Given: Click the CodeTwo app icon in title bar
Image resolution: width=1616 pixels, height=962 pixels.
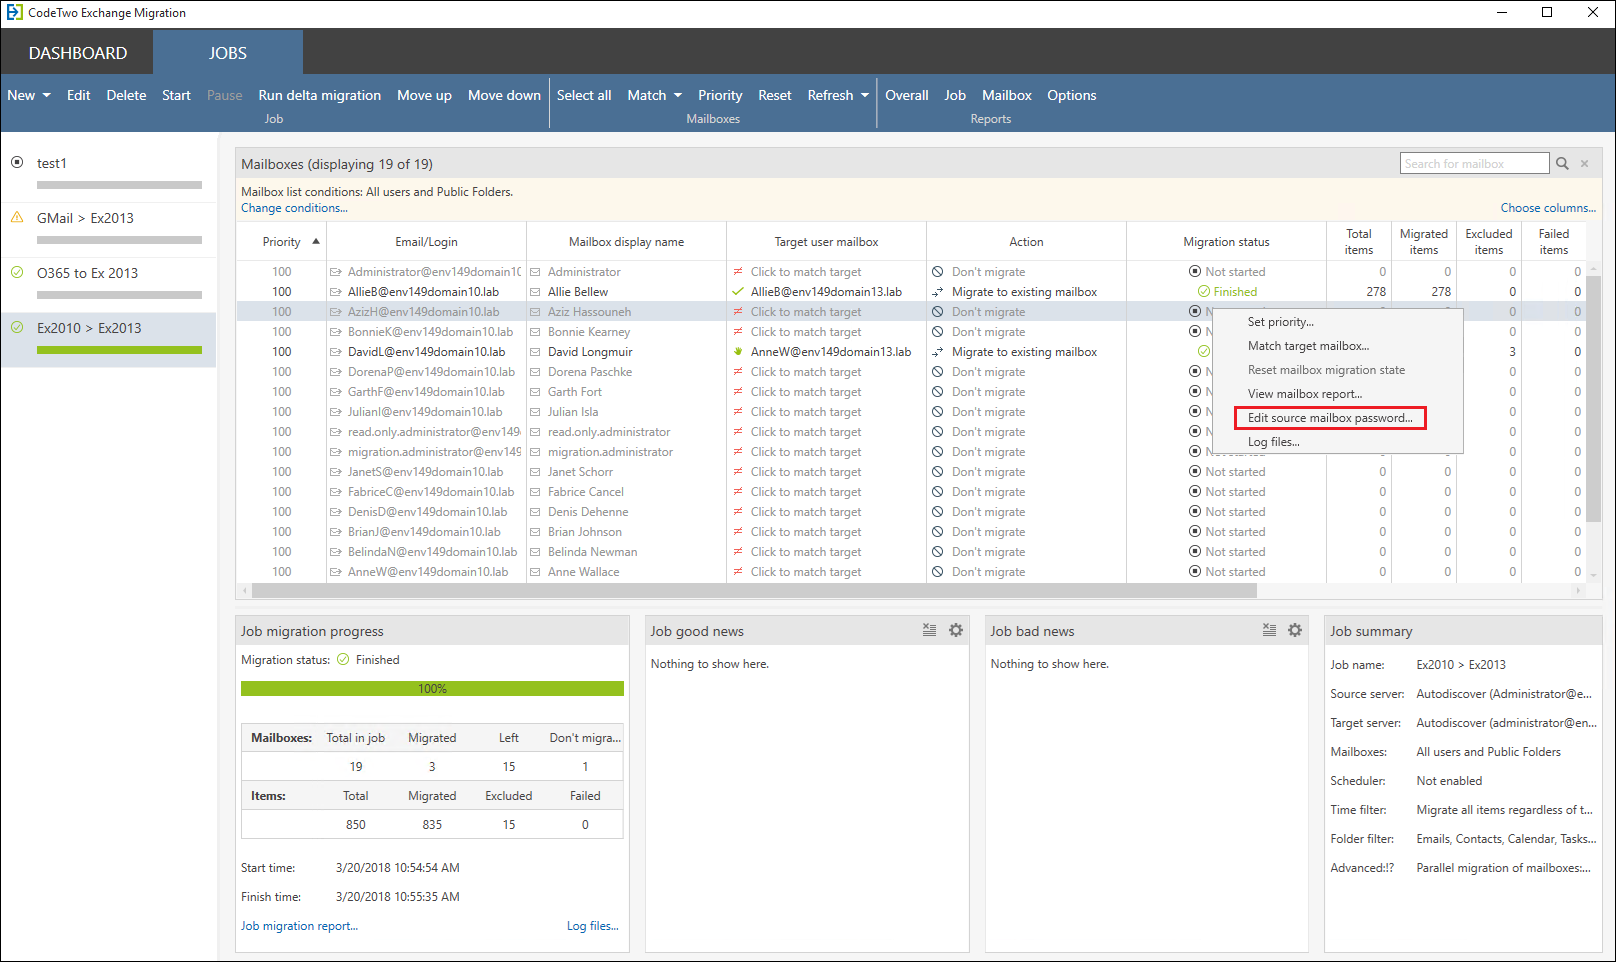Looking at the screenshot, I should (x=14, y=13).
